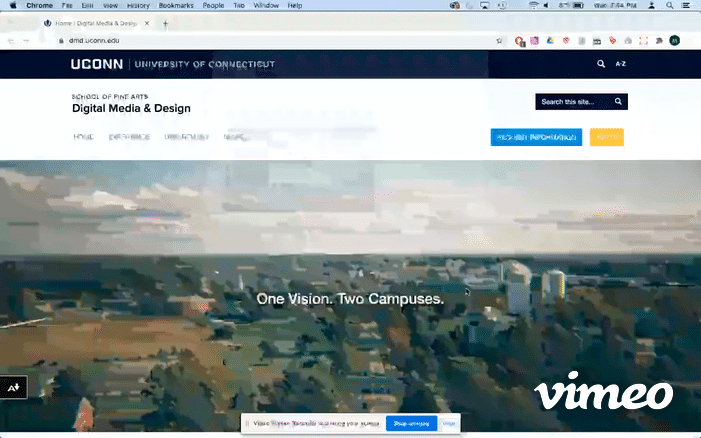
Task: Click the Vimeo logo on video
Action: point(604,390)
